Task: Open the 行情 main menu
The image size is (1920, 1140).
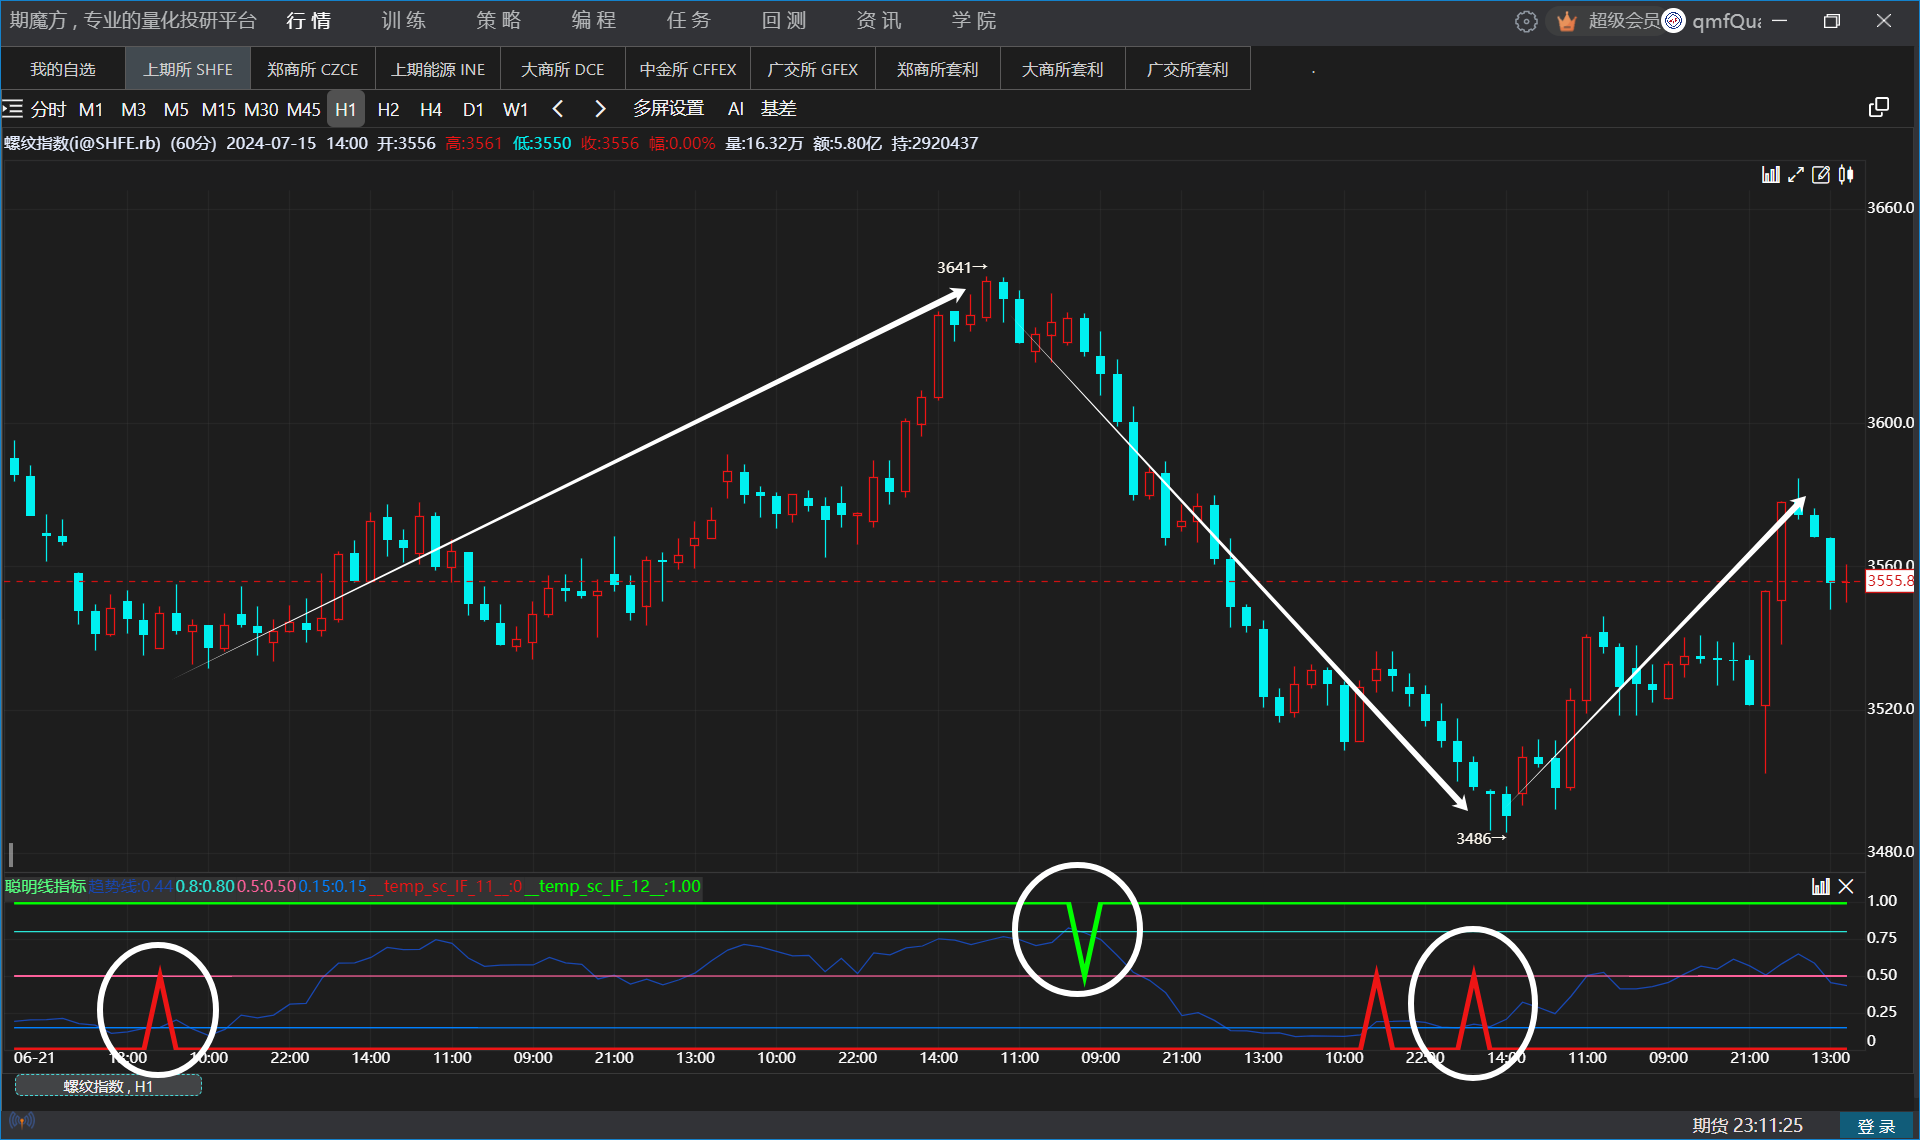Action: [308, 21]
